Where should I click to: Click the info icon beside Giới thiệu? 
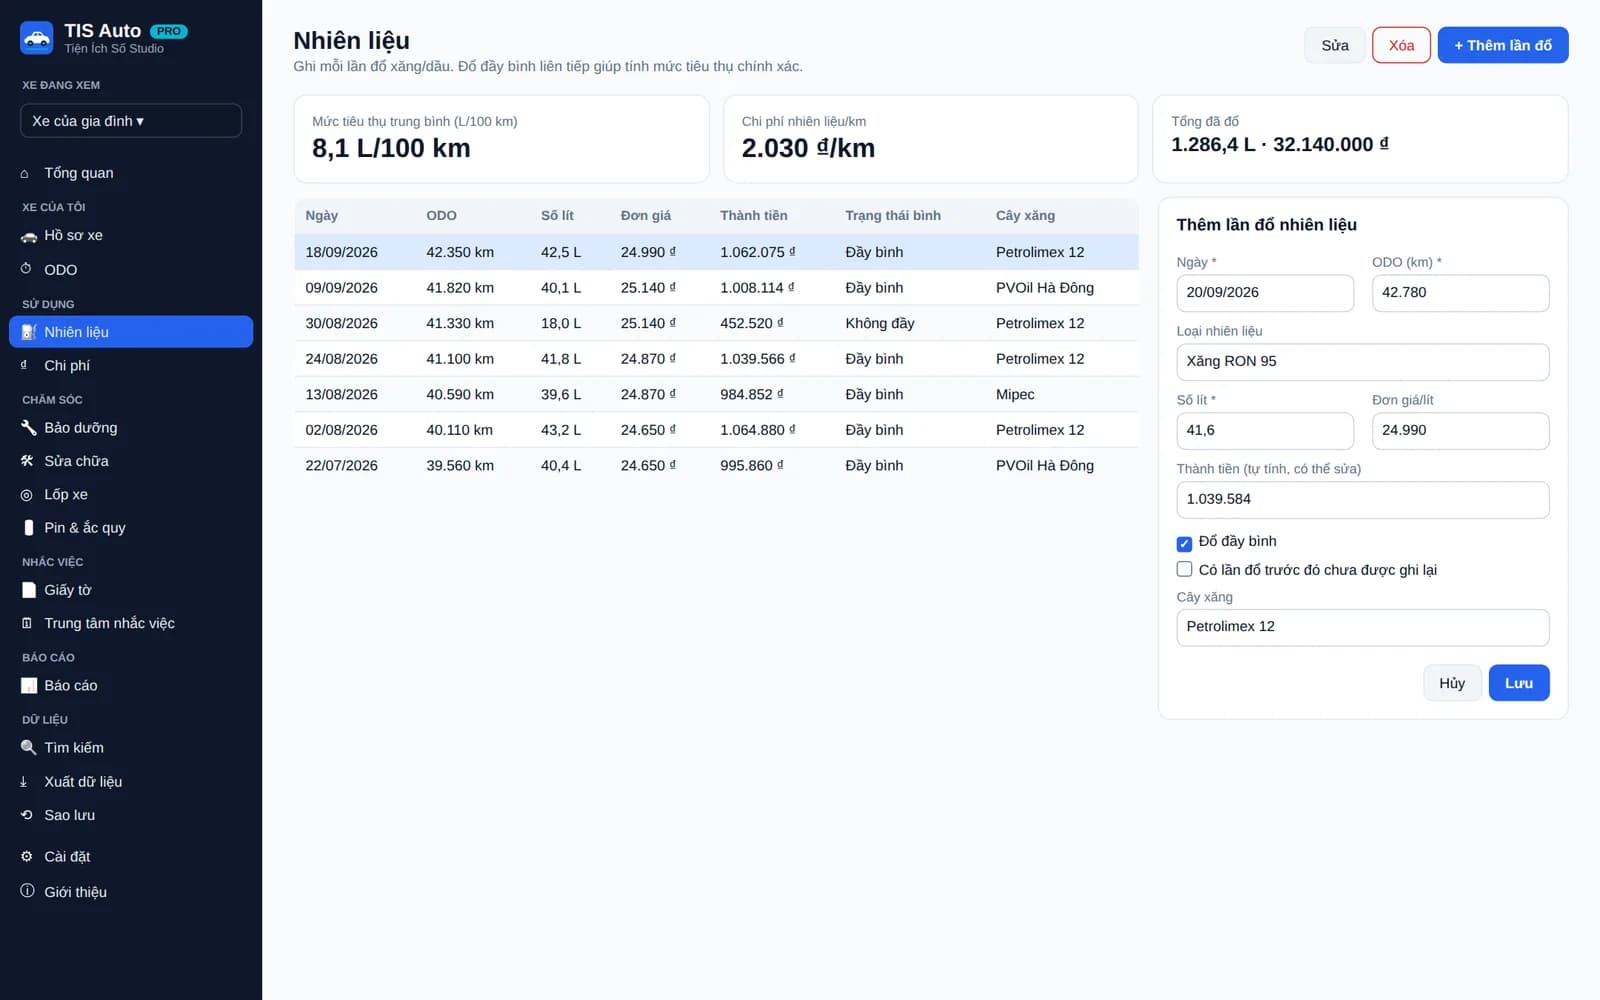pyautogui.click(x=27, y=891)
